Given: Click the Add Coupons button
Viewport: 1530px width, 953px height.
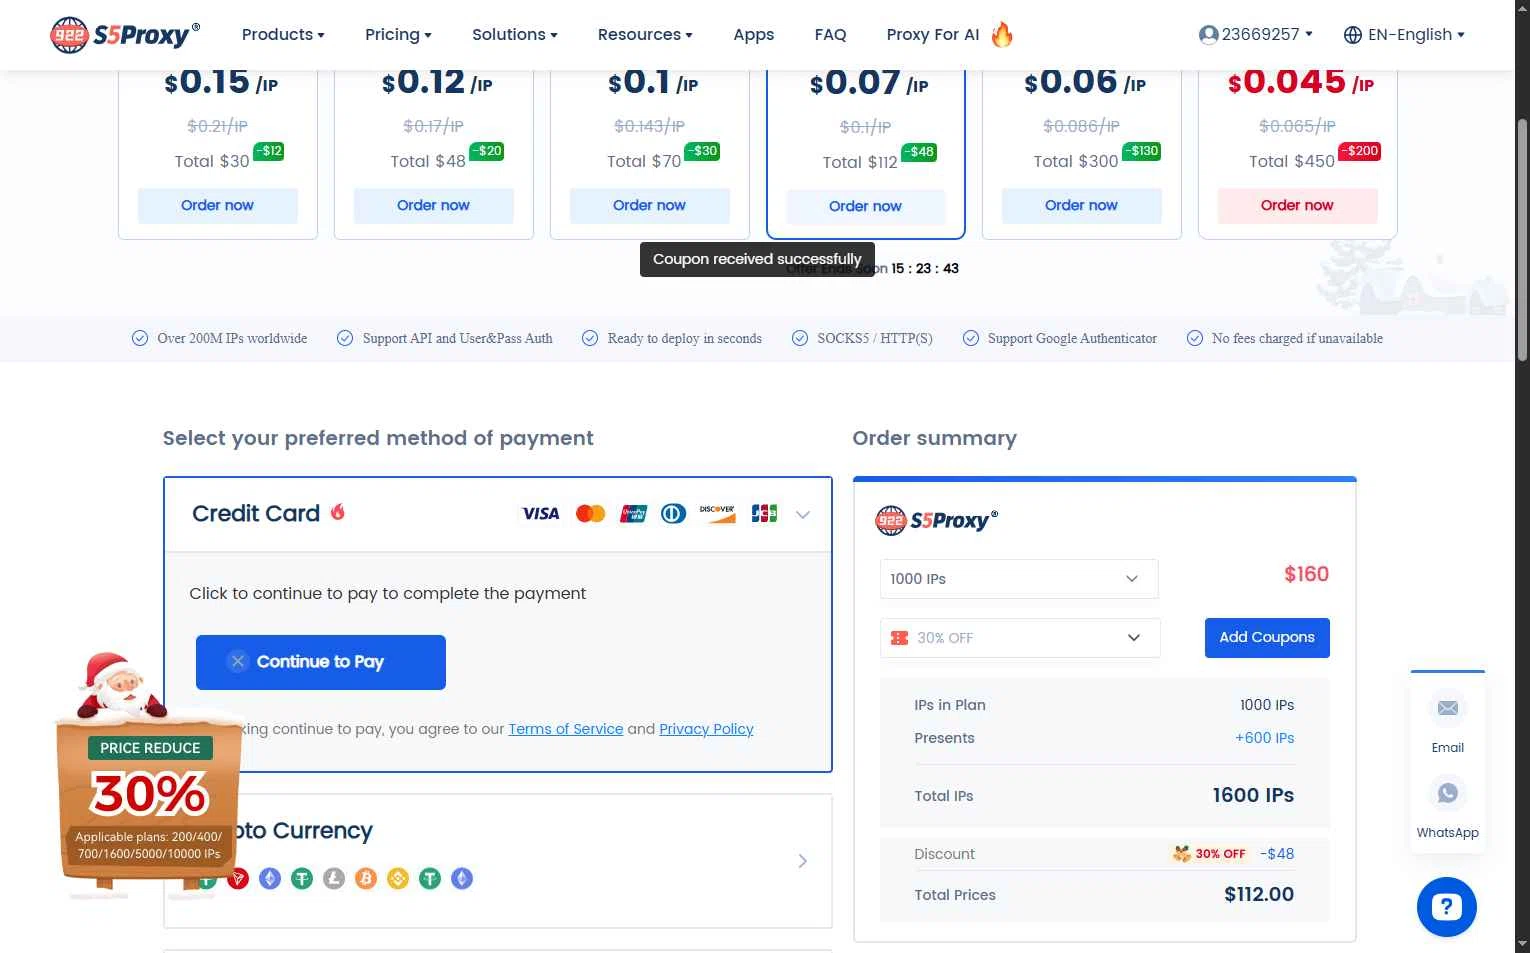Looking at the screenshot, I should click(x=1267, y=638).
